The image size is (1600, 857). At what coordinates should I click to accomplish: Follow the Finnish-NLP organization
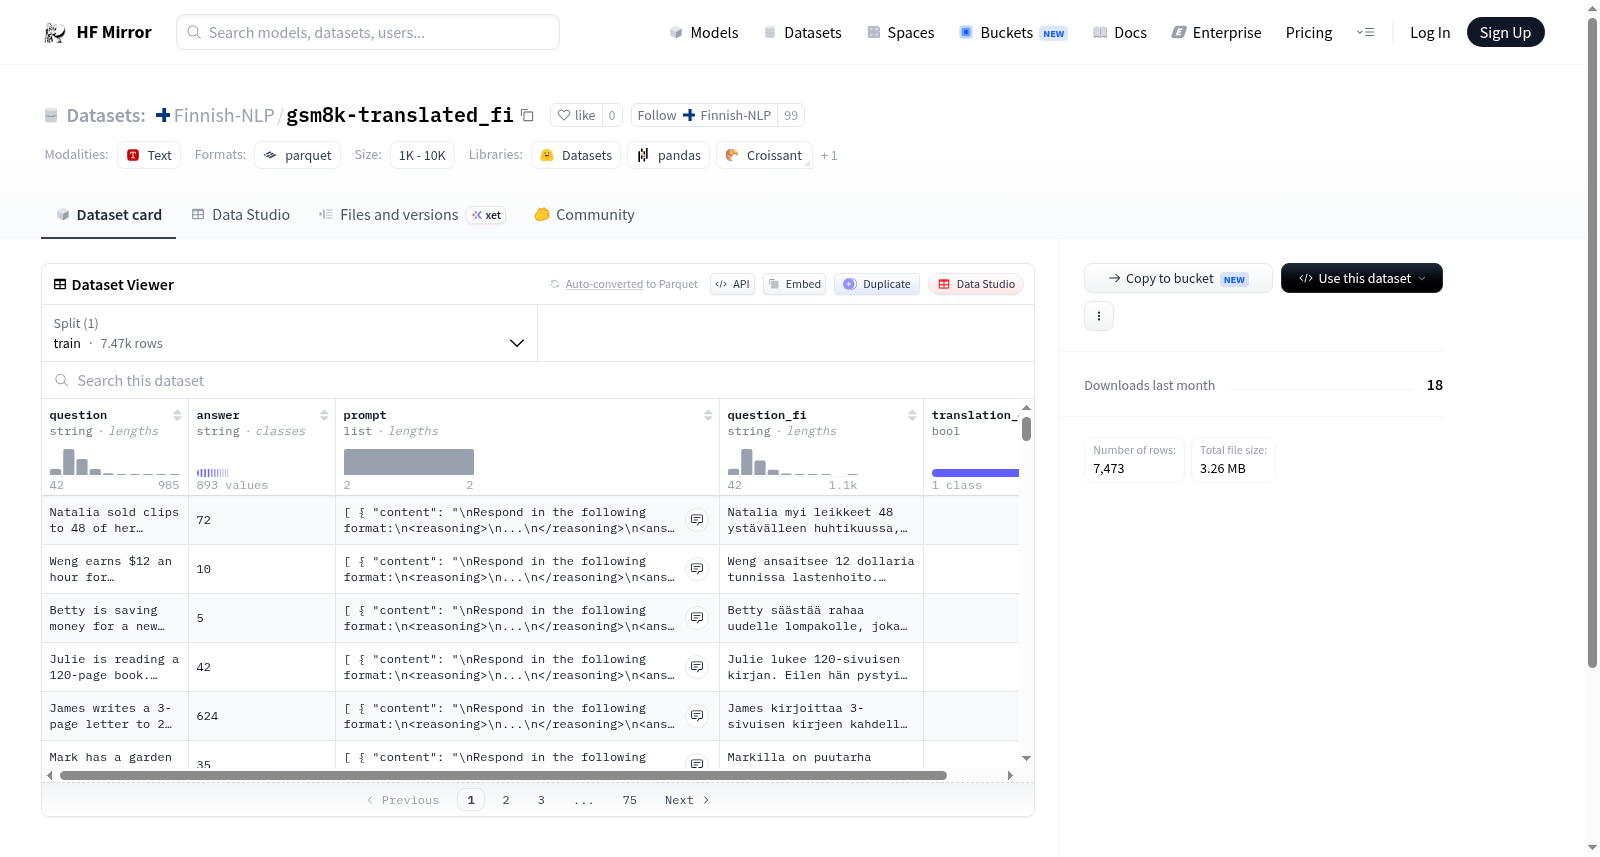[705, 116]
